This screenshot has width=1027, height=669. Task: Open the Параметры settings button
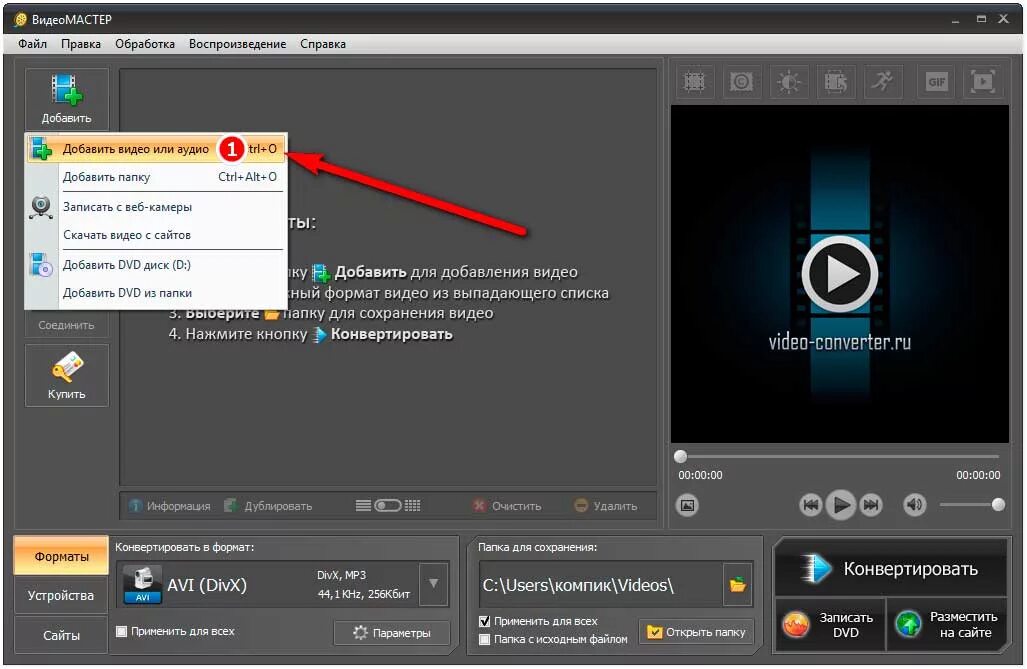(392, 633)
